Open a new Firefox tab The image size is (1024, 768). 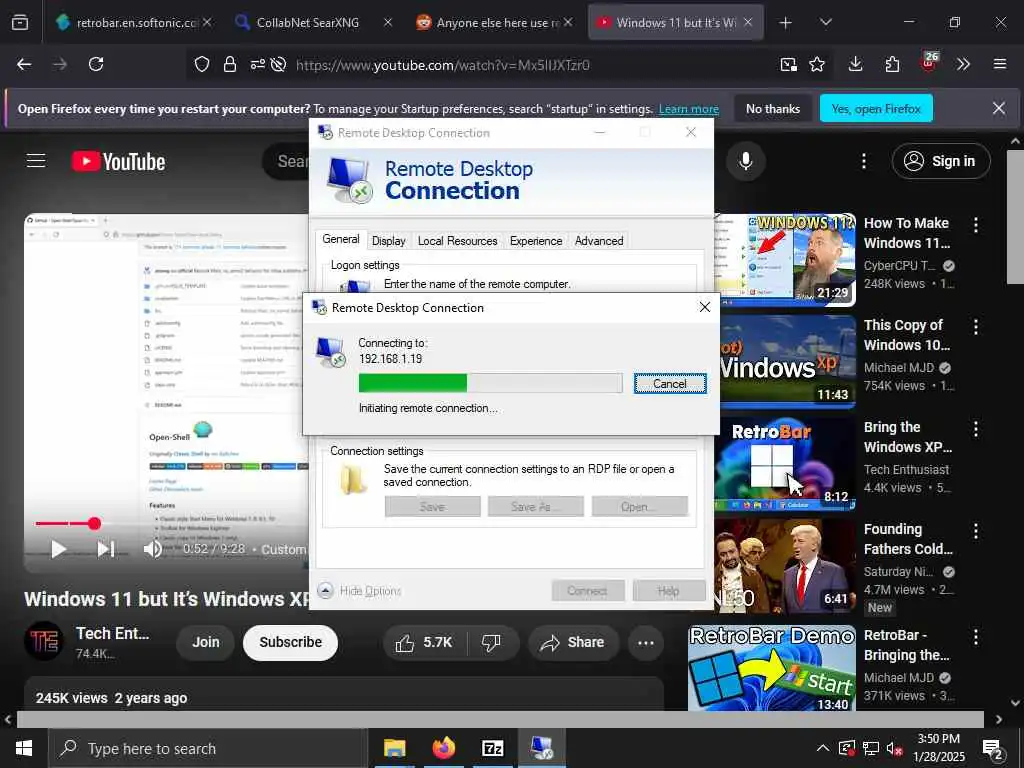coord(785,22)
